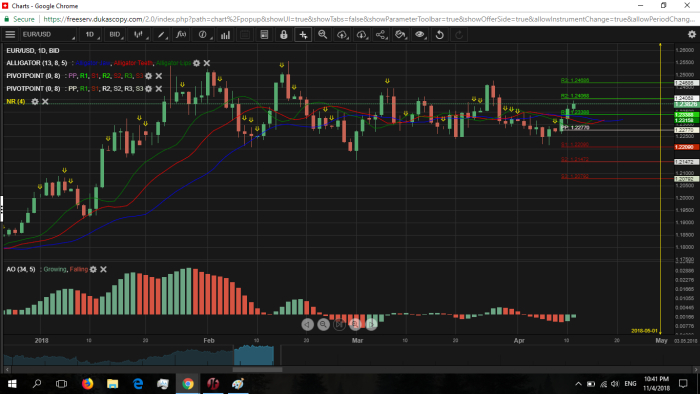This screenshot has height=394, width=700.
Task: Expand the 1D period dropdown
Action: pos(91,35)
